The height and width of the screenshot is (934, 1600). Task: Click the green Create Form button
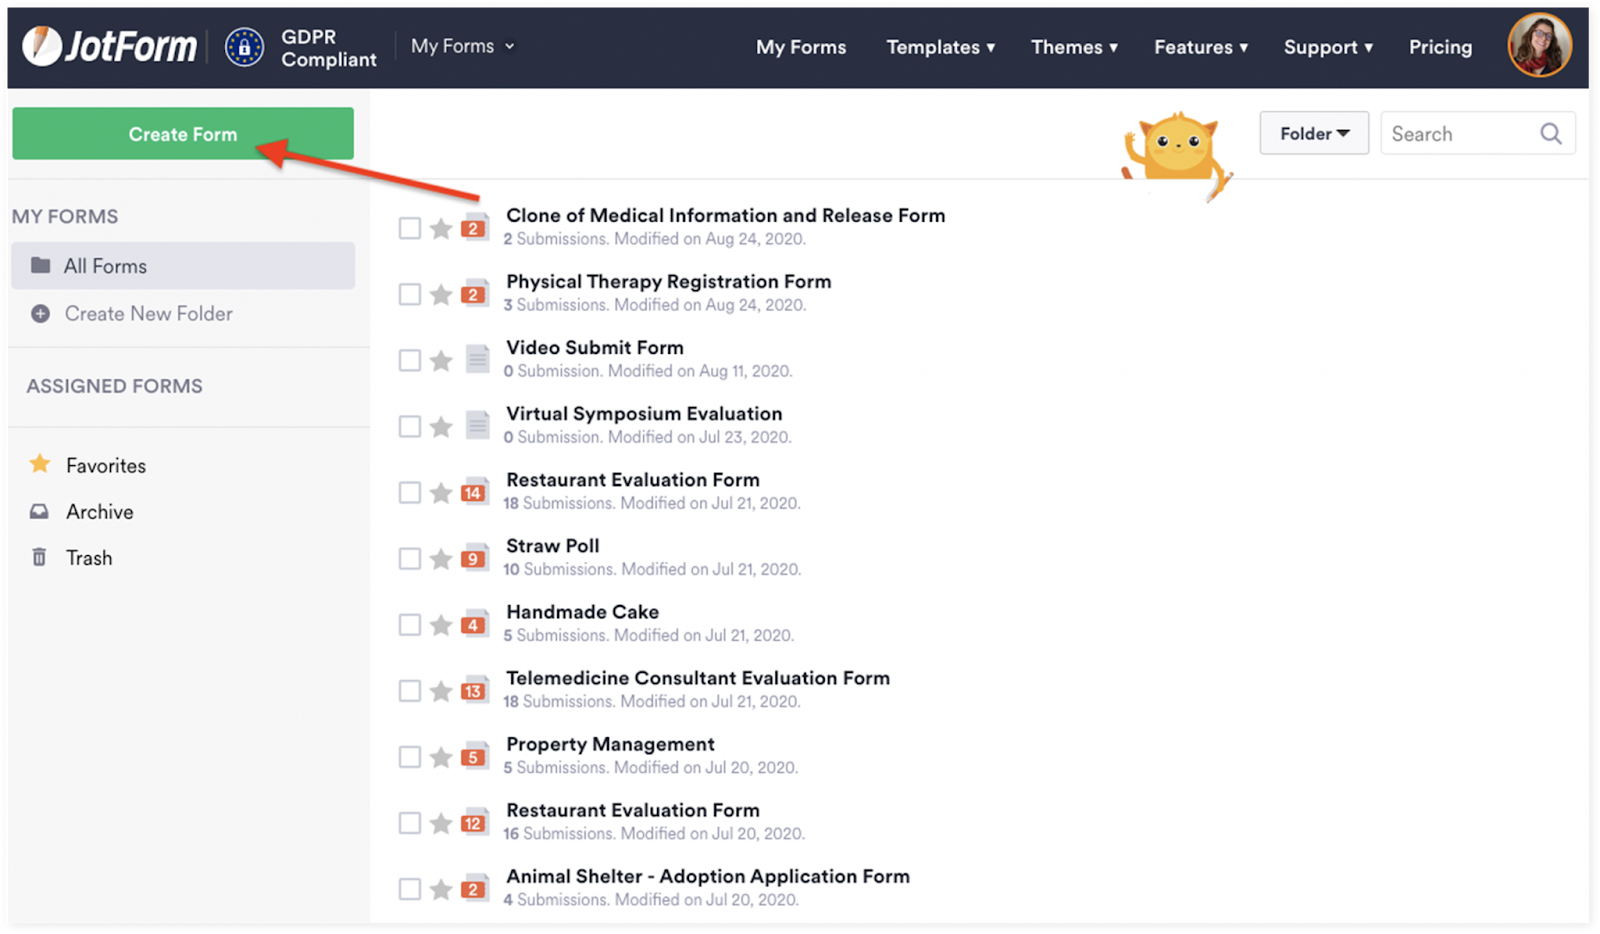(183, 133)
